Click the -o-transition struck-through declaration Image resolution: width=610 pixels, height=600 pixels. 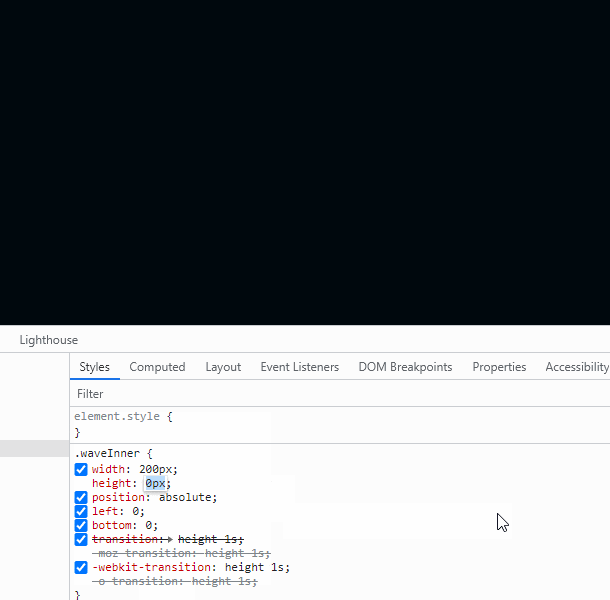pyautogui.click(x=175, y=581)
